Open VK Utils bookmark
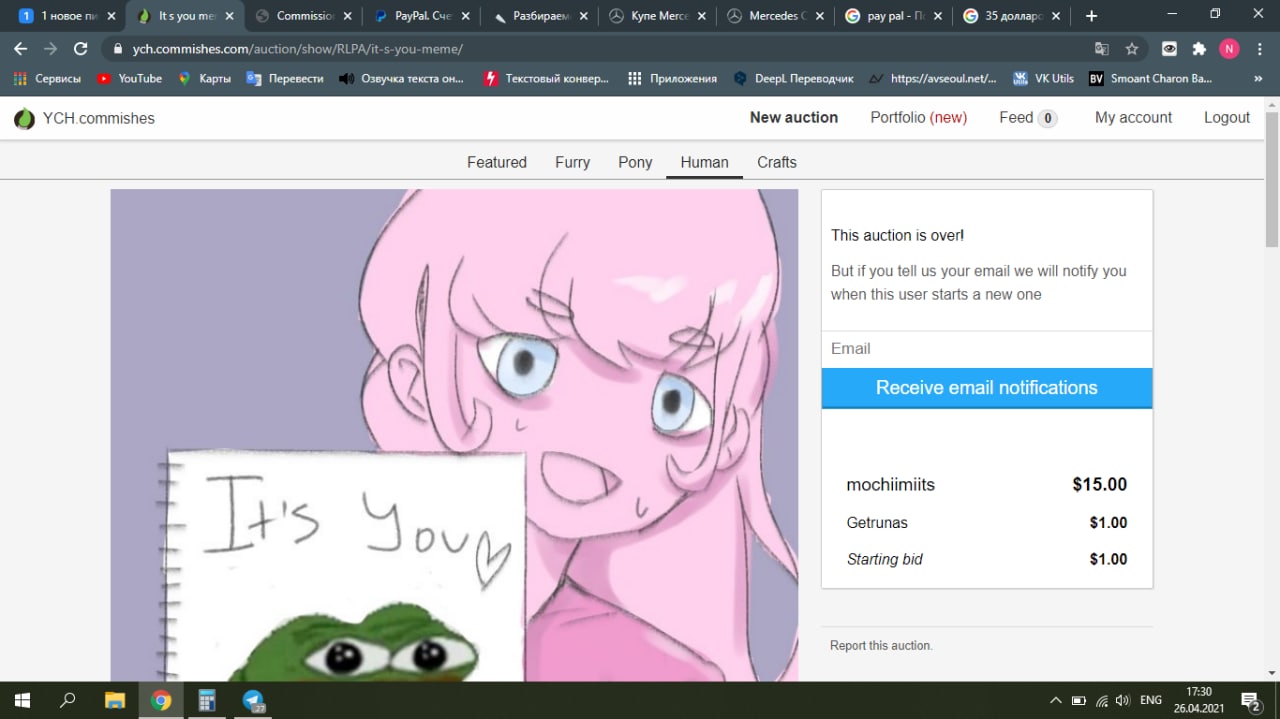Screen dimensions: 1280x719 click(1043, 78)
